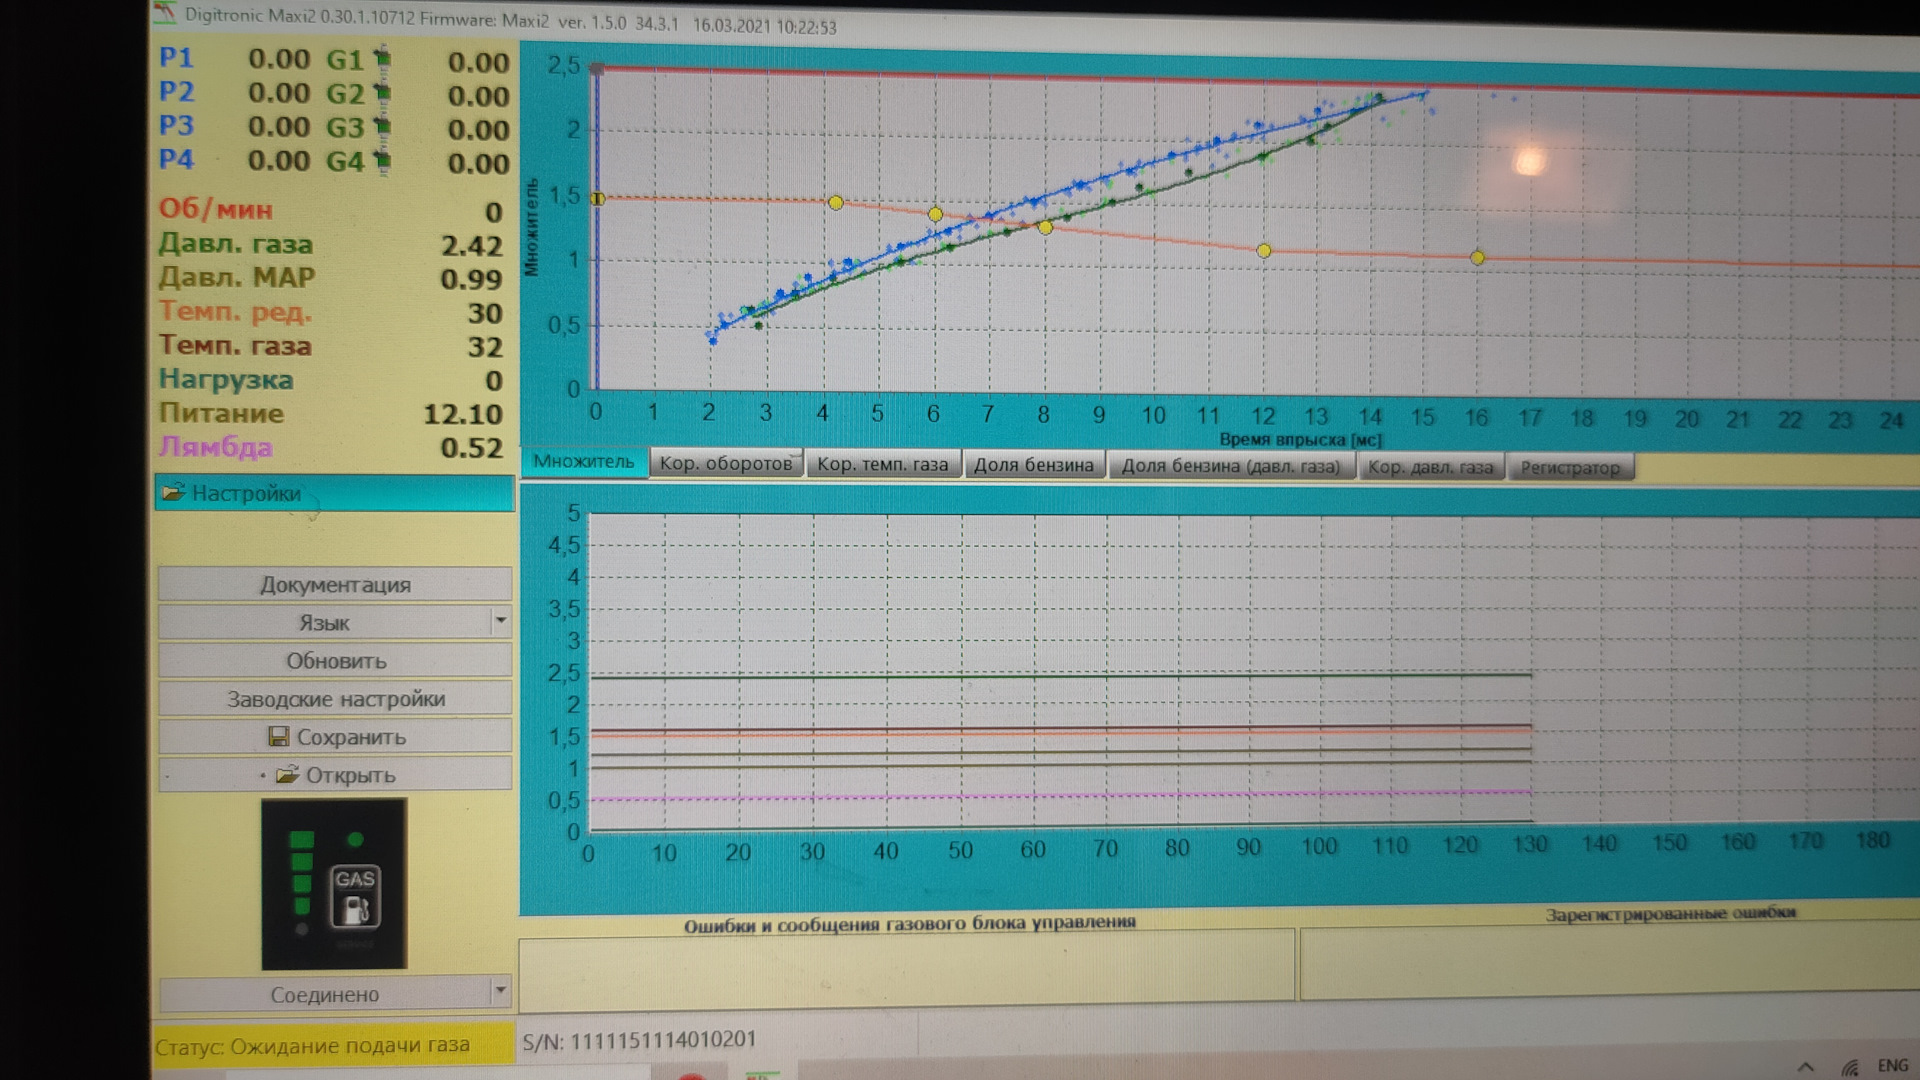Select yellow multiplier point near 12 ms
The width and height of the screenshot is (1920, 1080).
(x=1264, y=250)
